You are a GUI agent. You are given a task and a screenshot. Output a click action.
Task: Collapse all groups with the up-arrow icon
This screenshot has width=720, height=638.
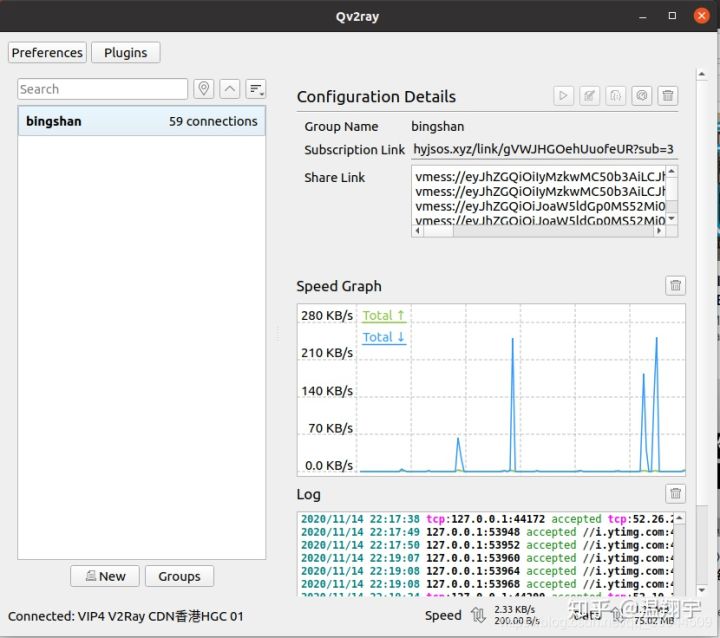click(230, 89)
